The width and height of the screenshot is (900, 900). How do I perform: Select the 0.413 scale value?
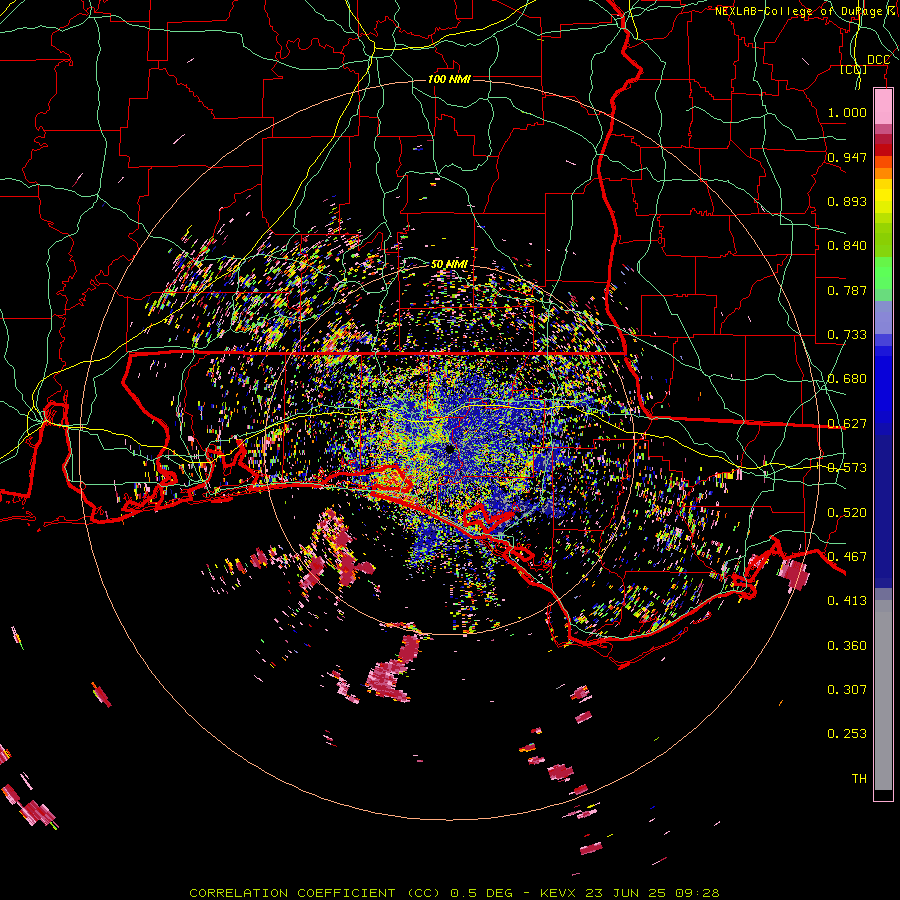[x=847, y=601]
